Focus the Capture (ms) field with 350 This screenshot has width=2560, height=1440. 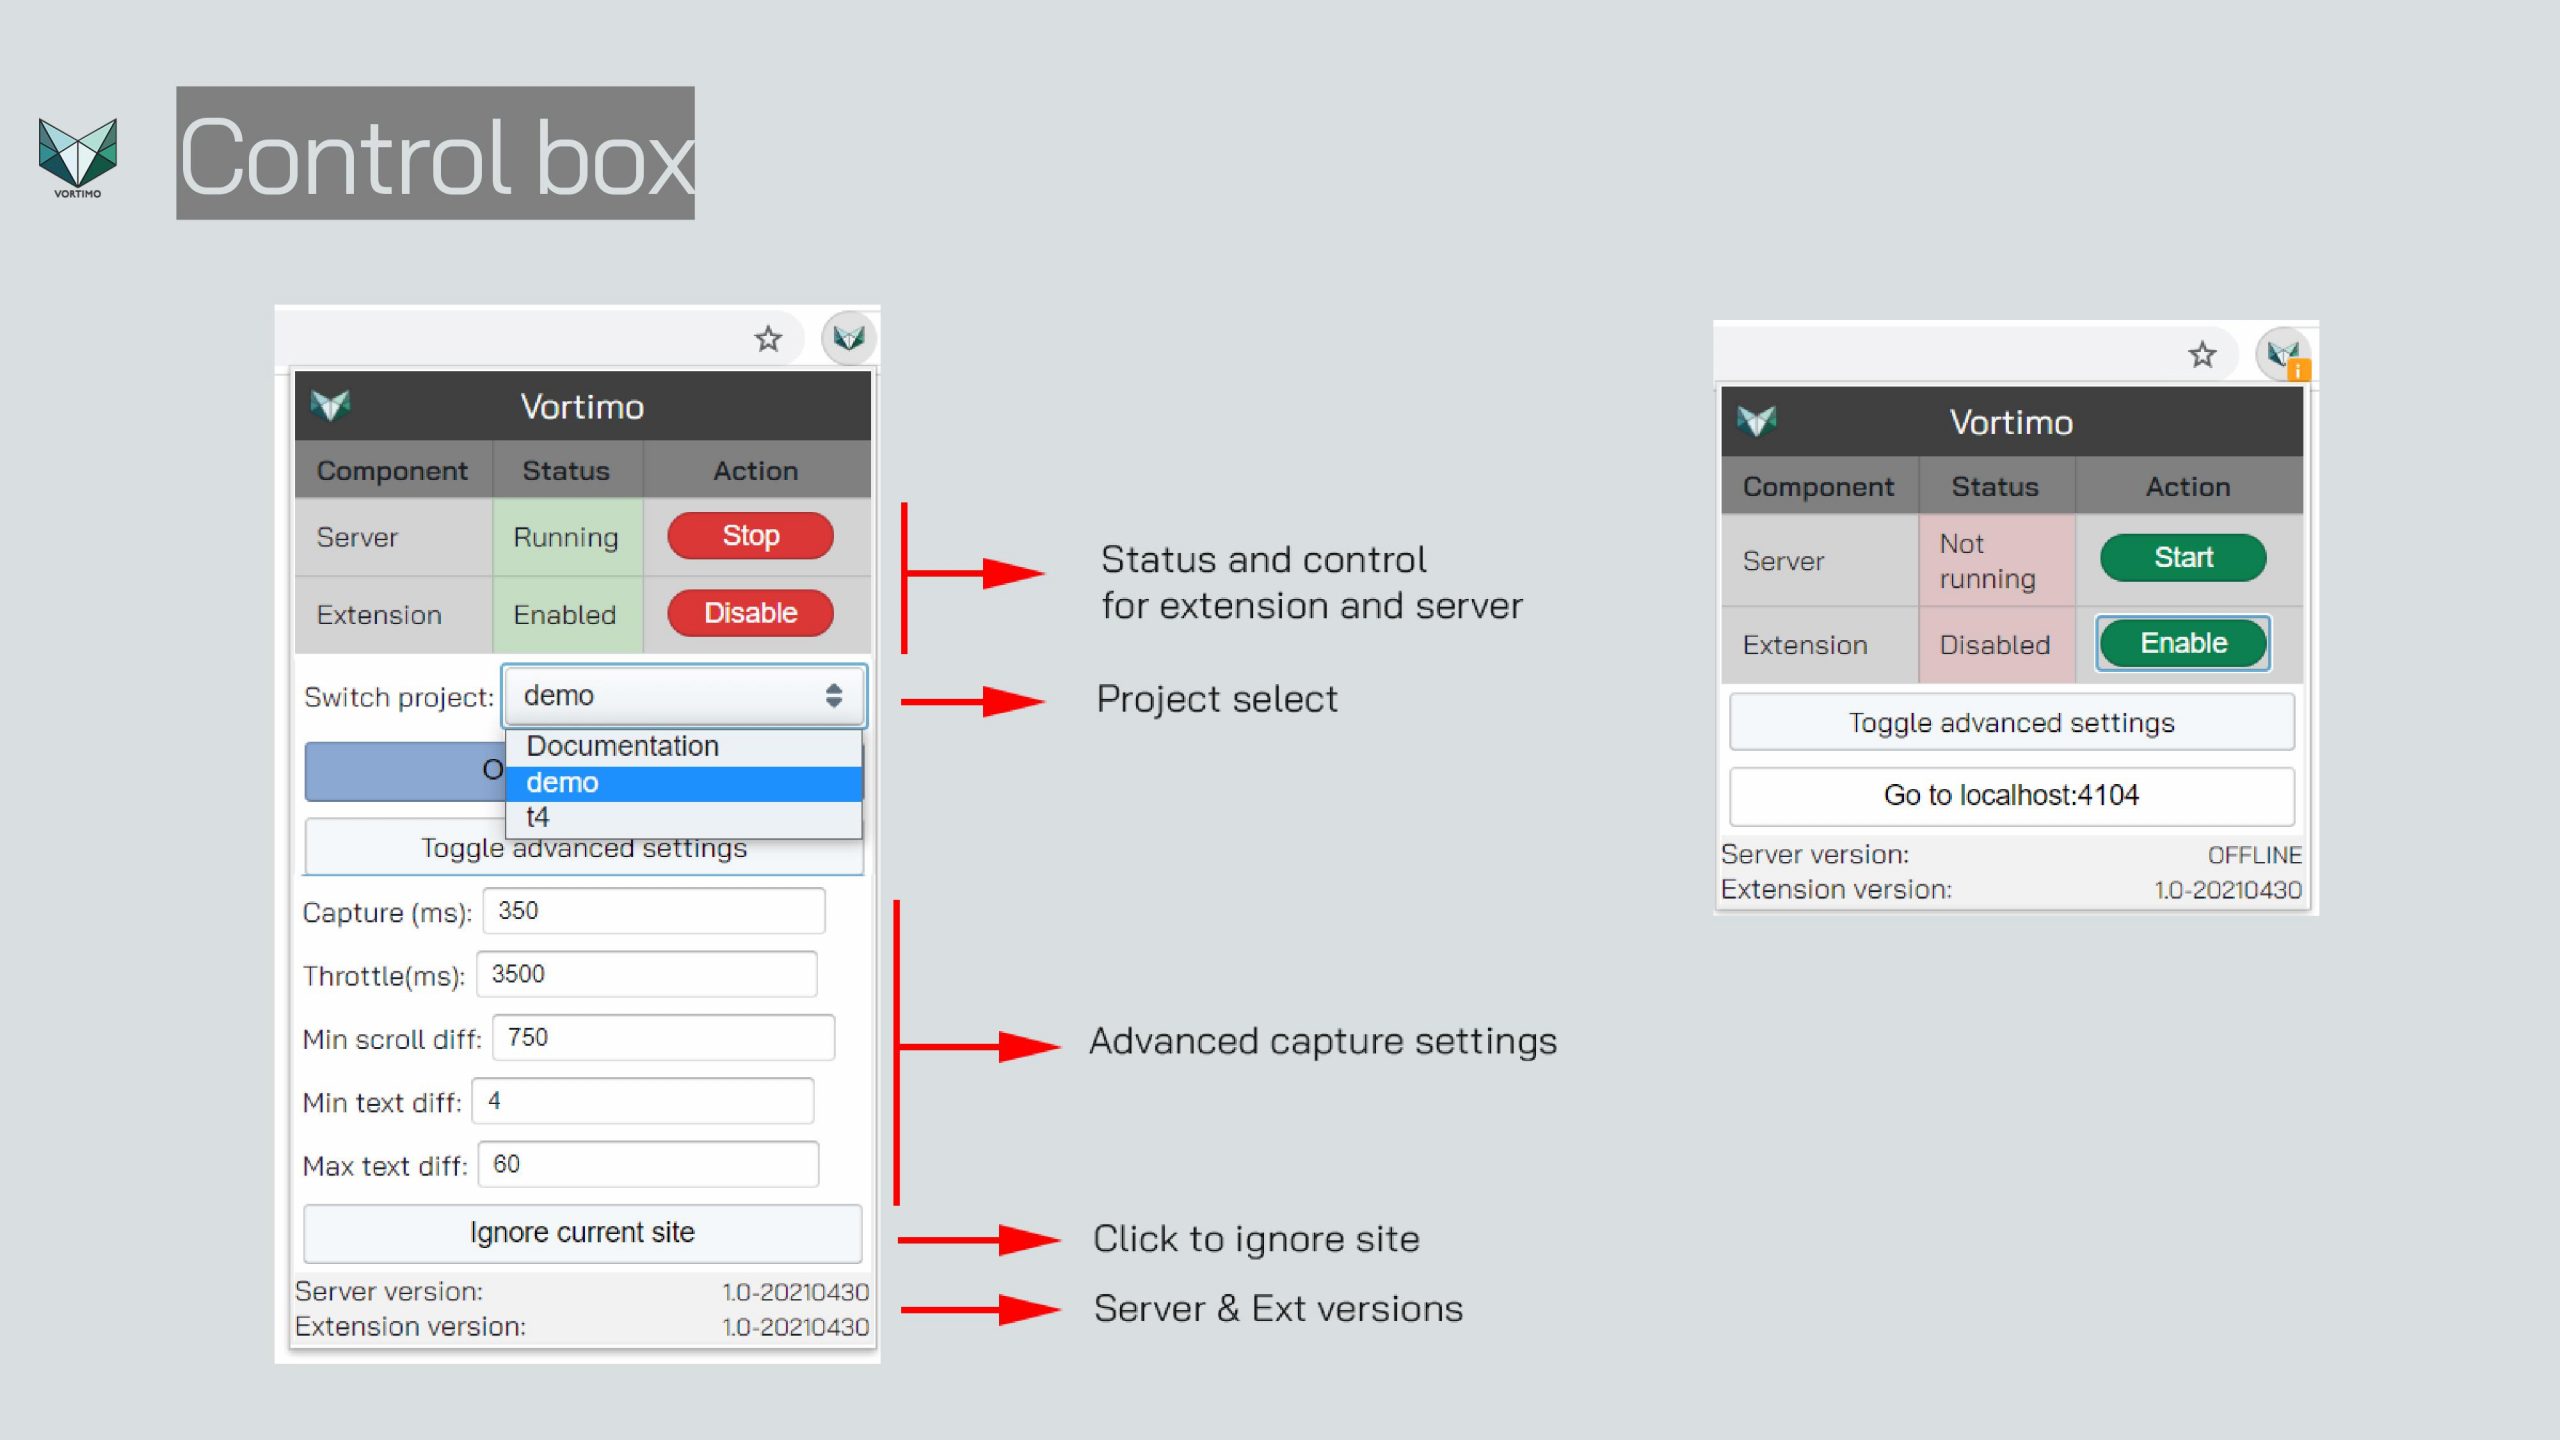[x=654, y=911]
